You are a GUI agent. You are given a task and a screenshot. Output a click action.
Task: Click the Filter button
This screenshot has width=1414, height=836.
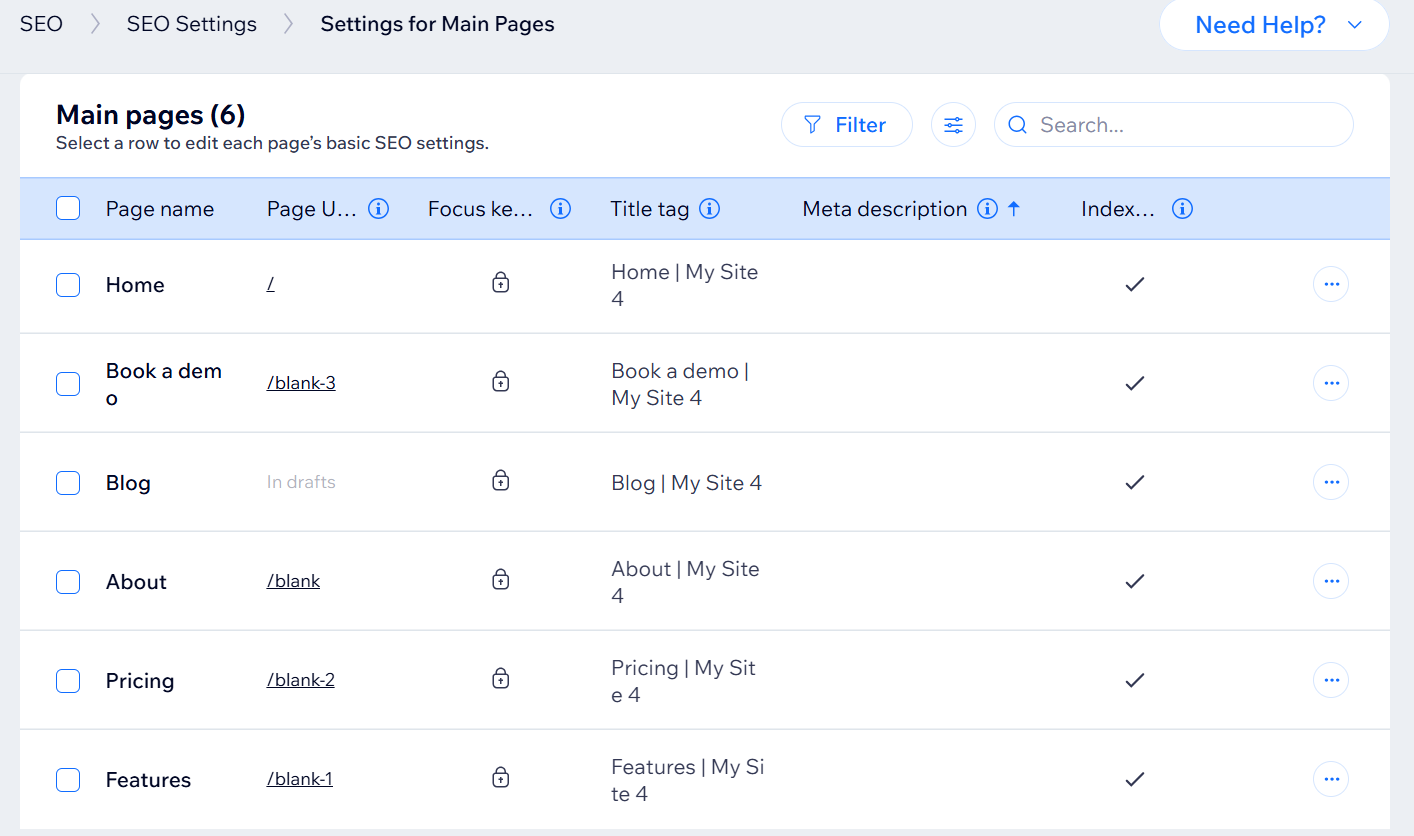point(846,125)
